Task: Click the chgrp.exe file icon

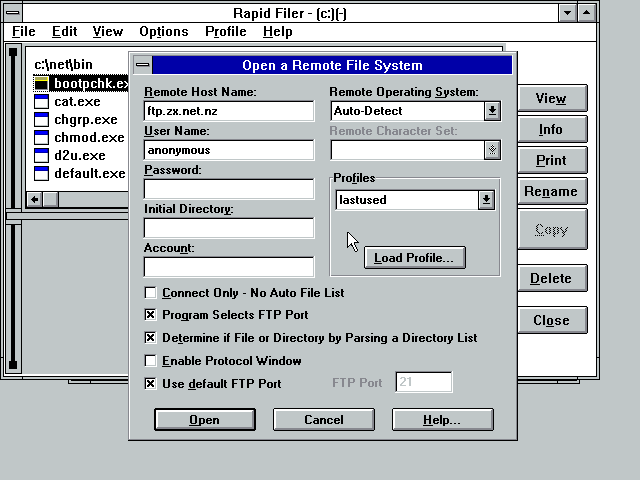Action: coord(41,120)
